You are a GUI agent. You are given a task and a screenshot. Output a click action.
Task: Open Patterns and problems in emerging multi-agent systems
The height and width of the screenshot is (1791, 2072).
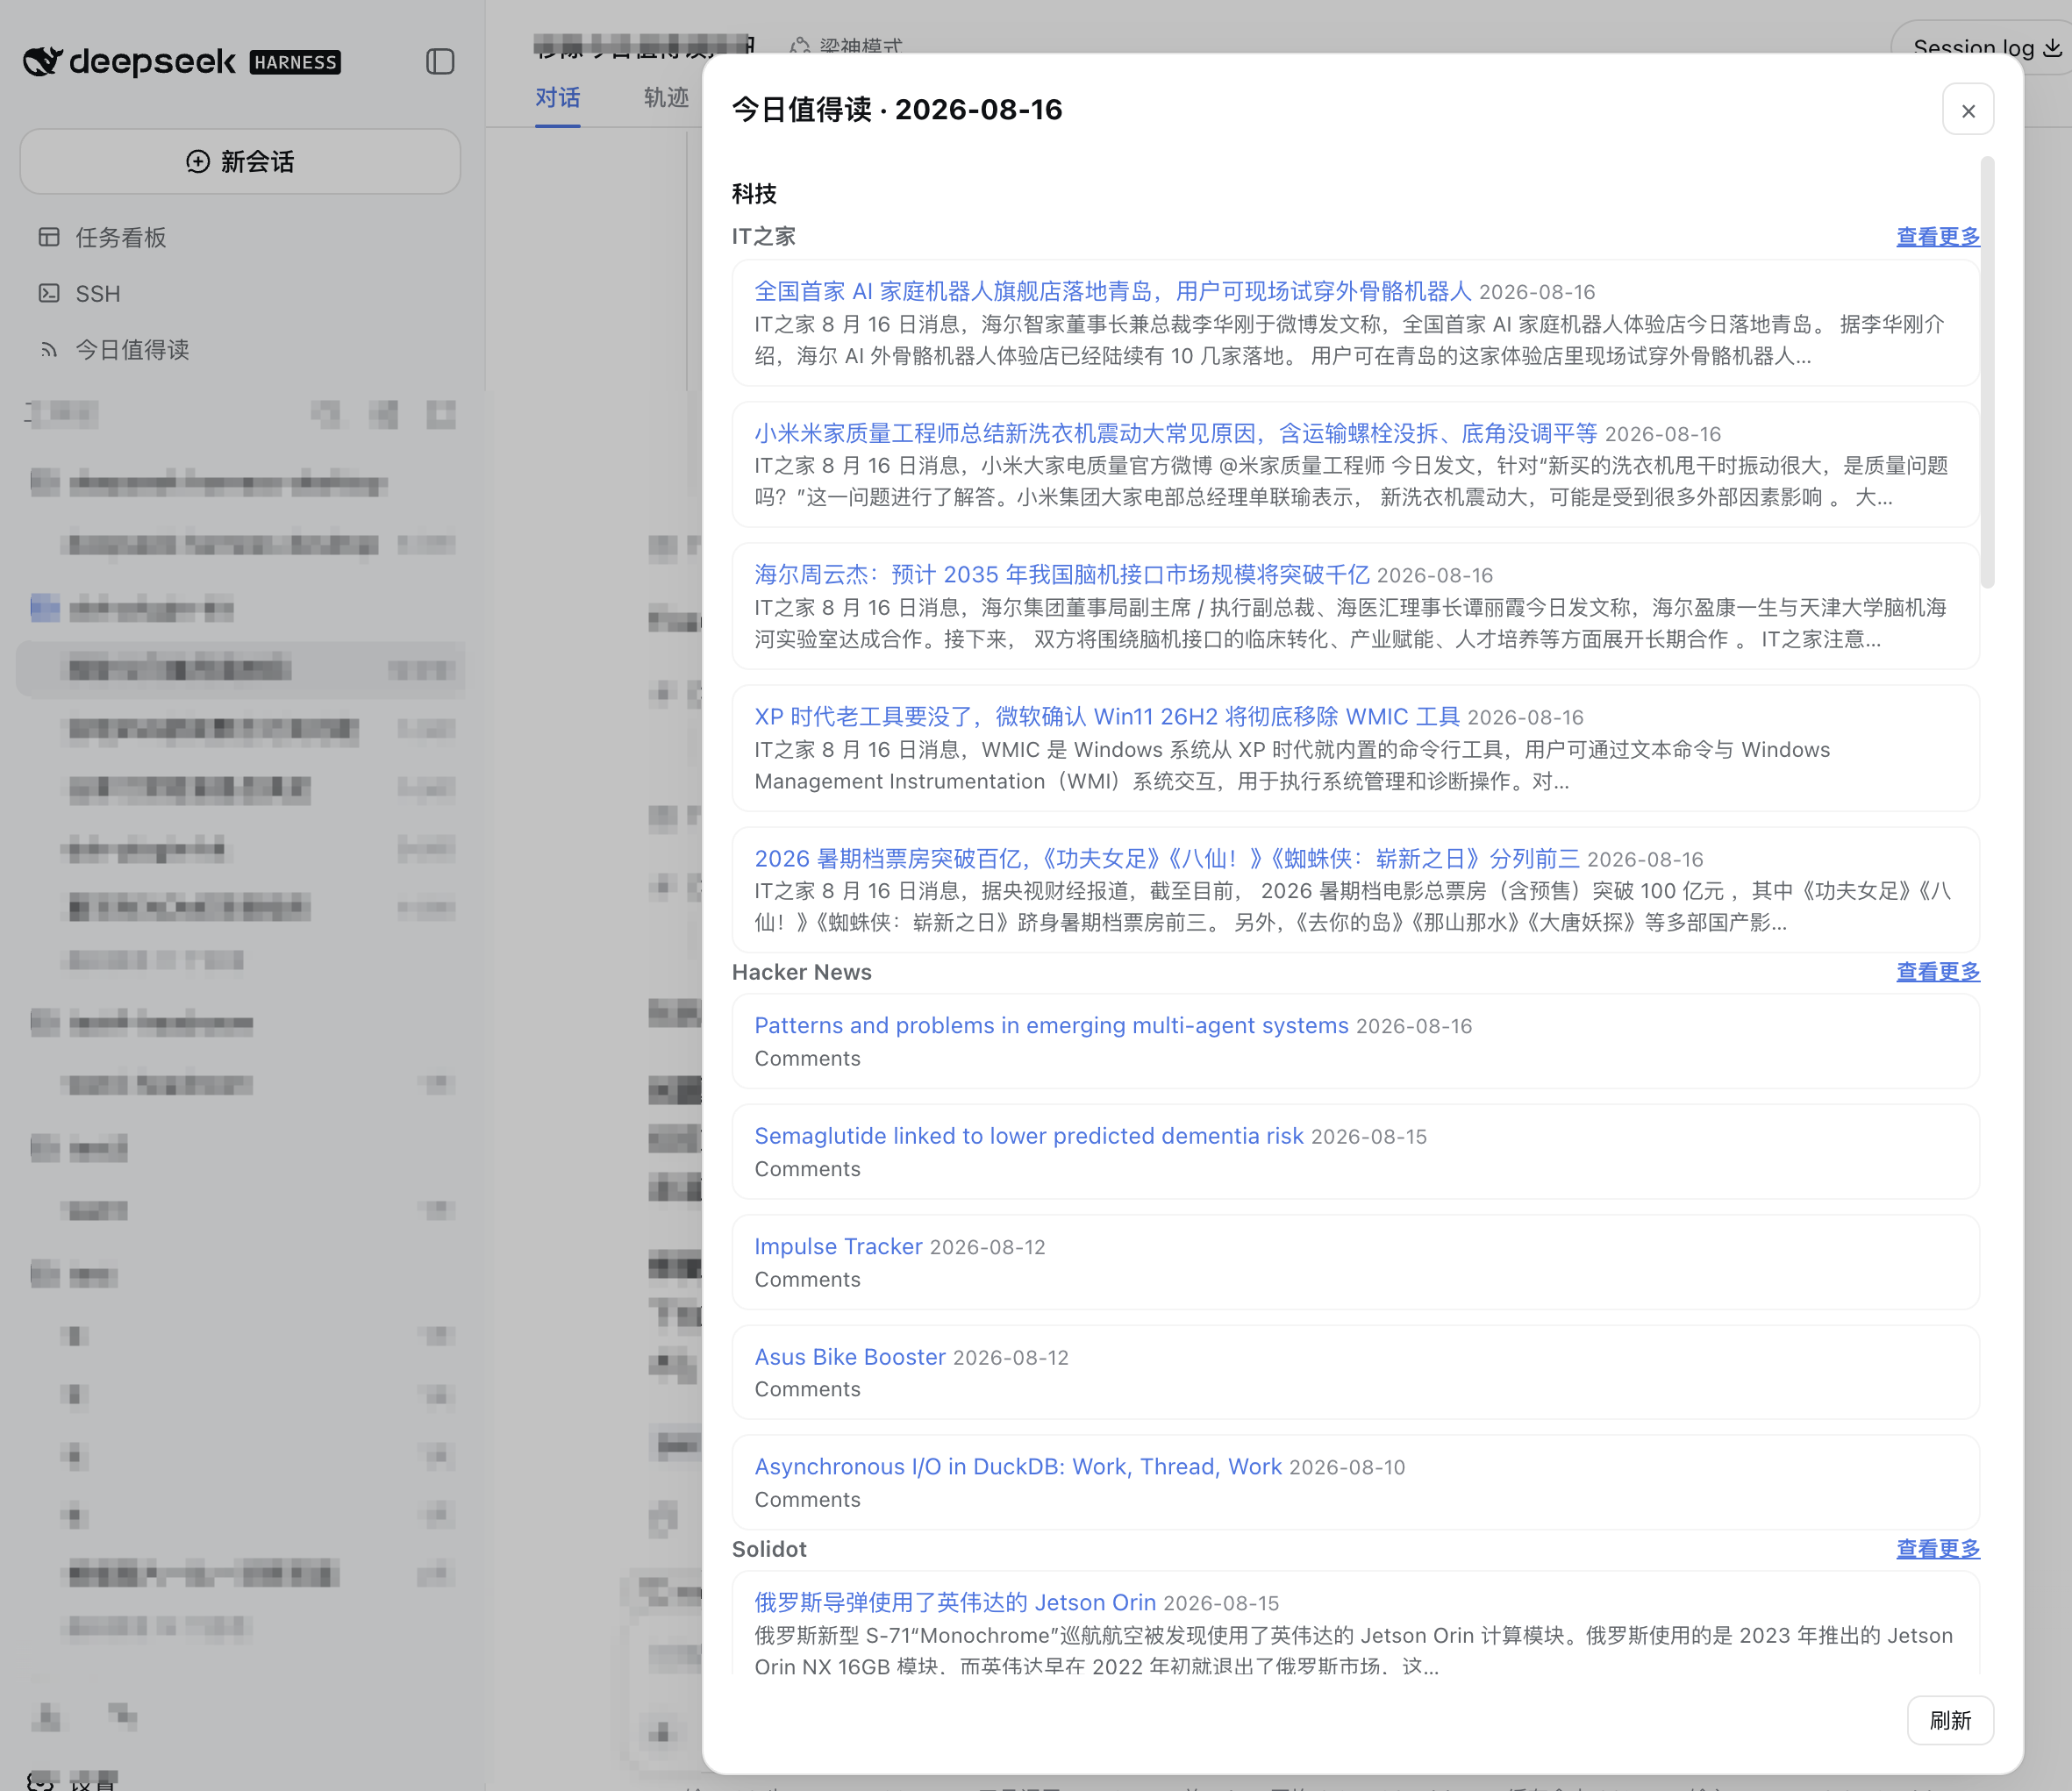click(1051, 1025)
